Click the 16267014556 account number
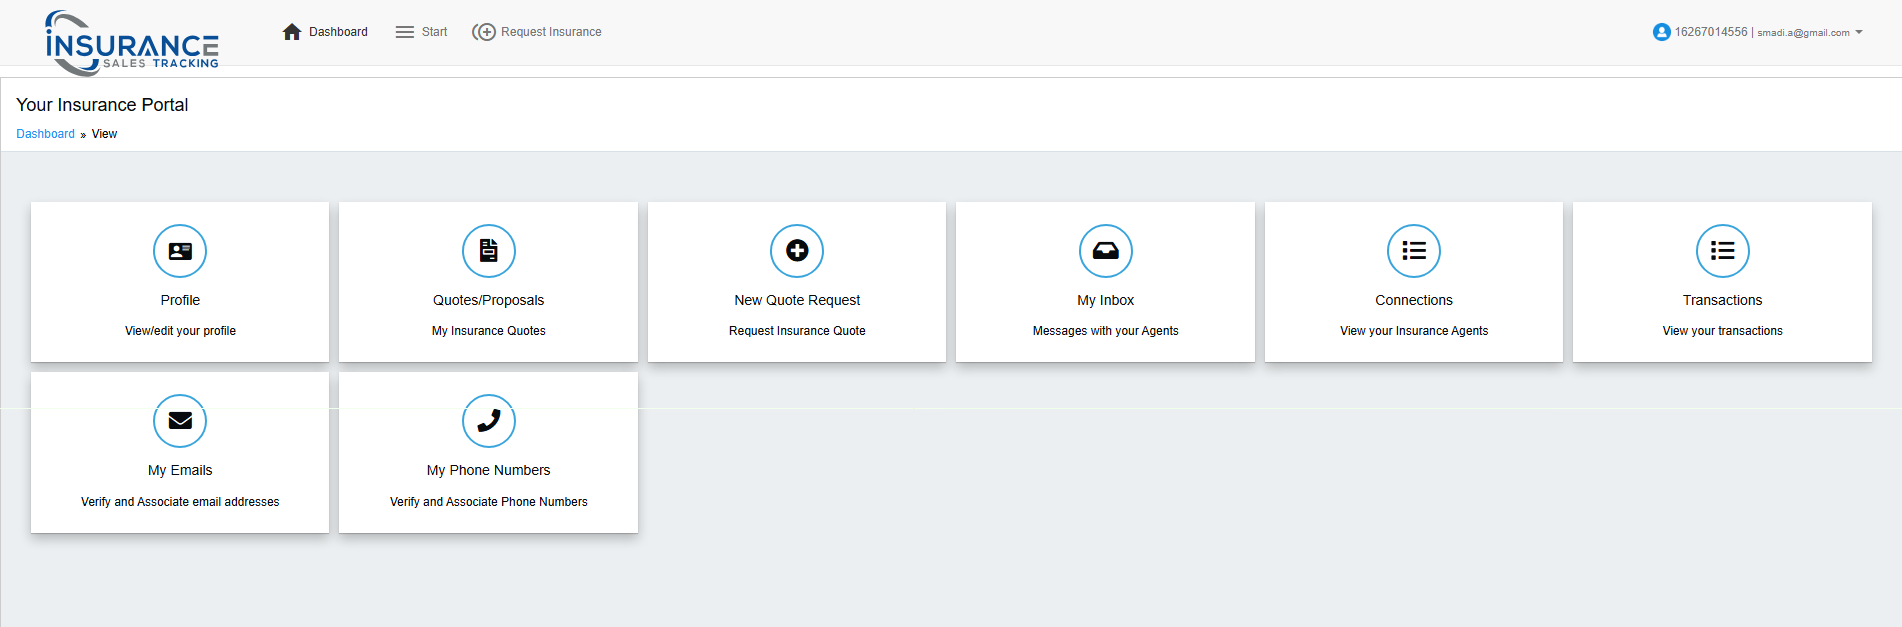The height and width of the screenshot is (627, 1902). pos(1711,32)
